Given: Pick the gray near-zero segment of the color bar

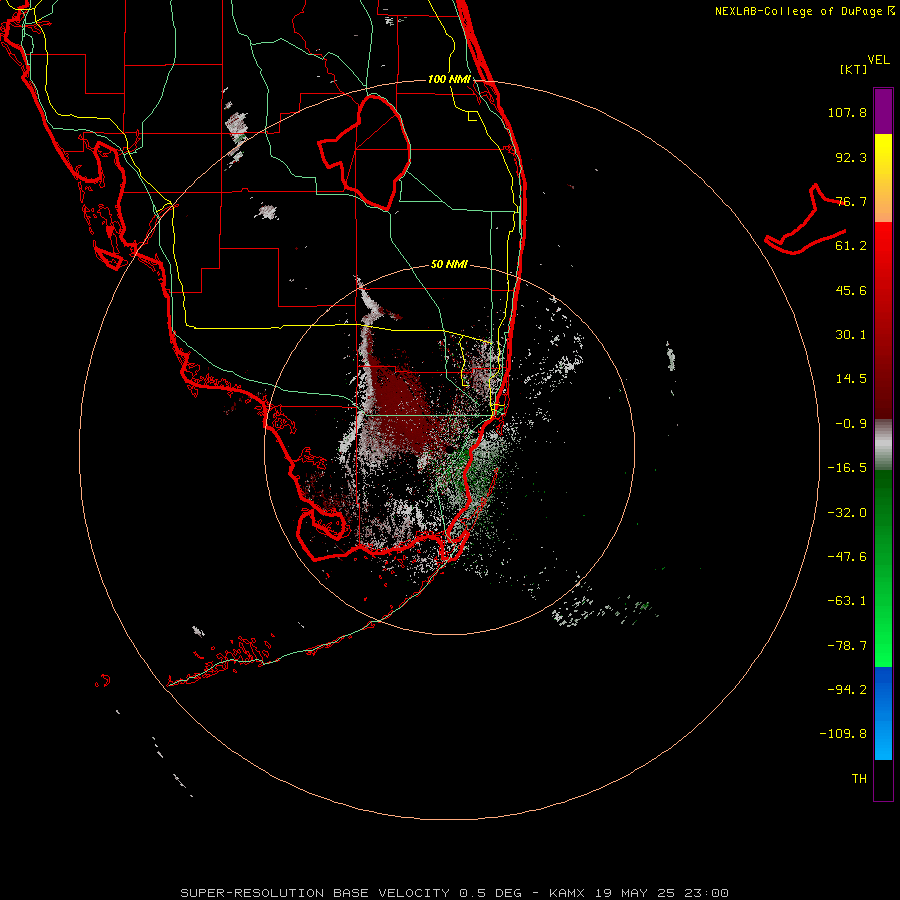Looking at the screenshot, I should 883,443.
